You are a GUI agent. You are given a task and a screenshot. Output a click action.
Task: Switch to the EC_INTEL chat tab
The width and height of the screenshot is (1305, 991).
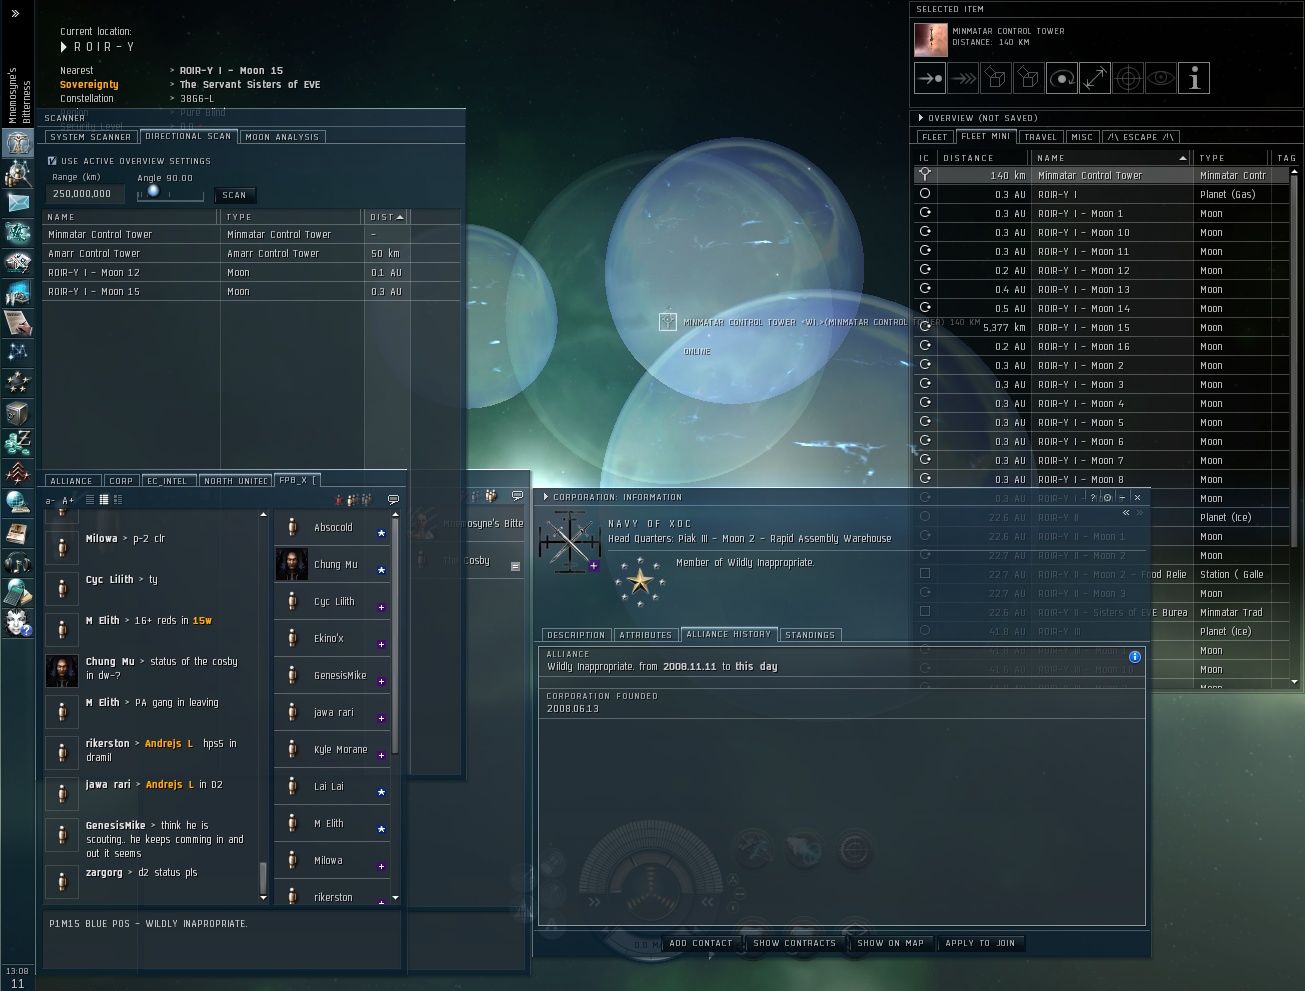167,481
